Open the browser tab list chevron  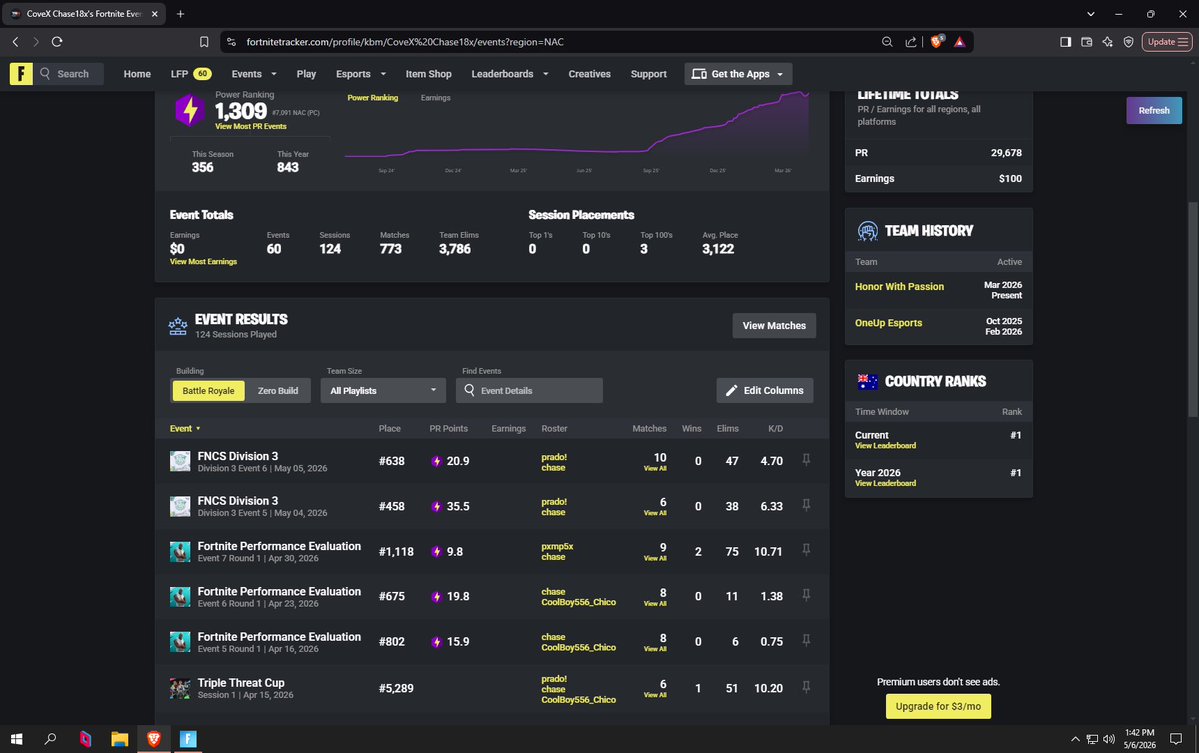point(1090,14)
